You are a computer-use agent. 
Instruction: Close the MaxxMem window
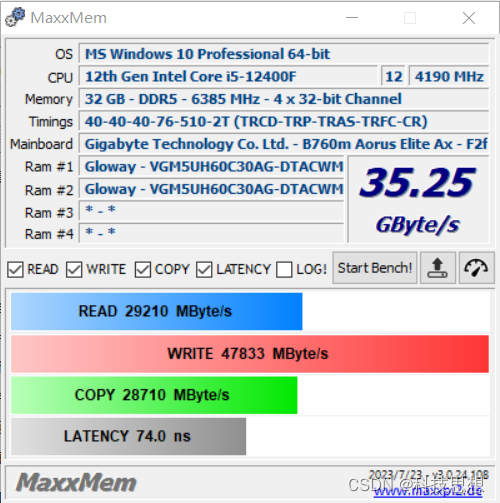click(469, 18)
